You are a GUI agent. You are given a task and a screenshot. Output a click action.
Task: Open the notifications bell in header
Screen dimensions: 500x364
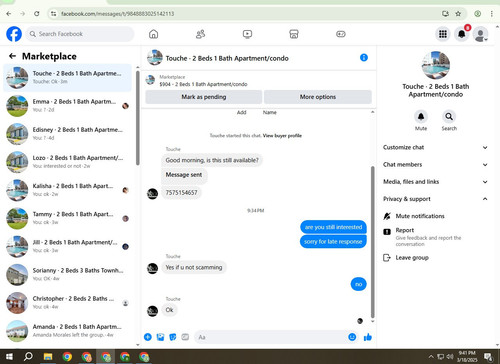[462, 34]
